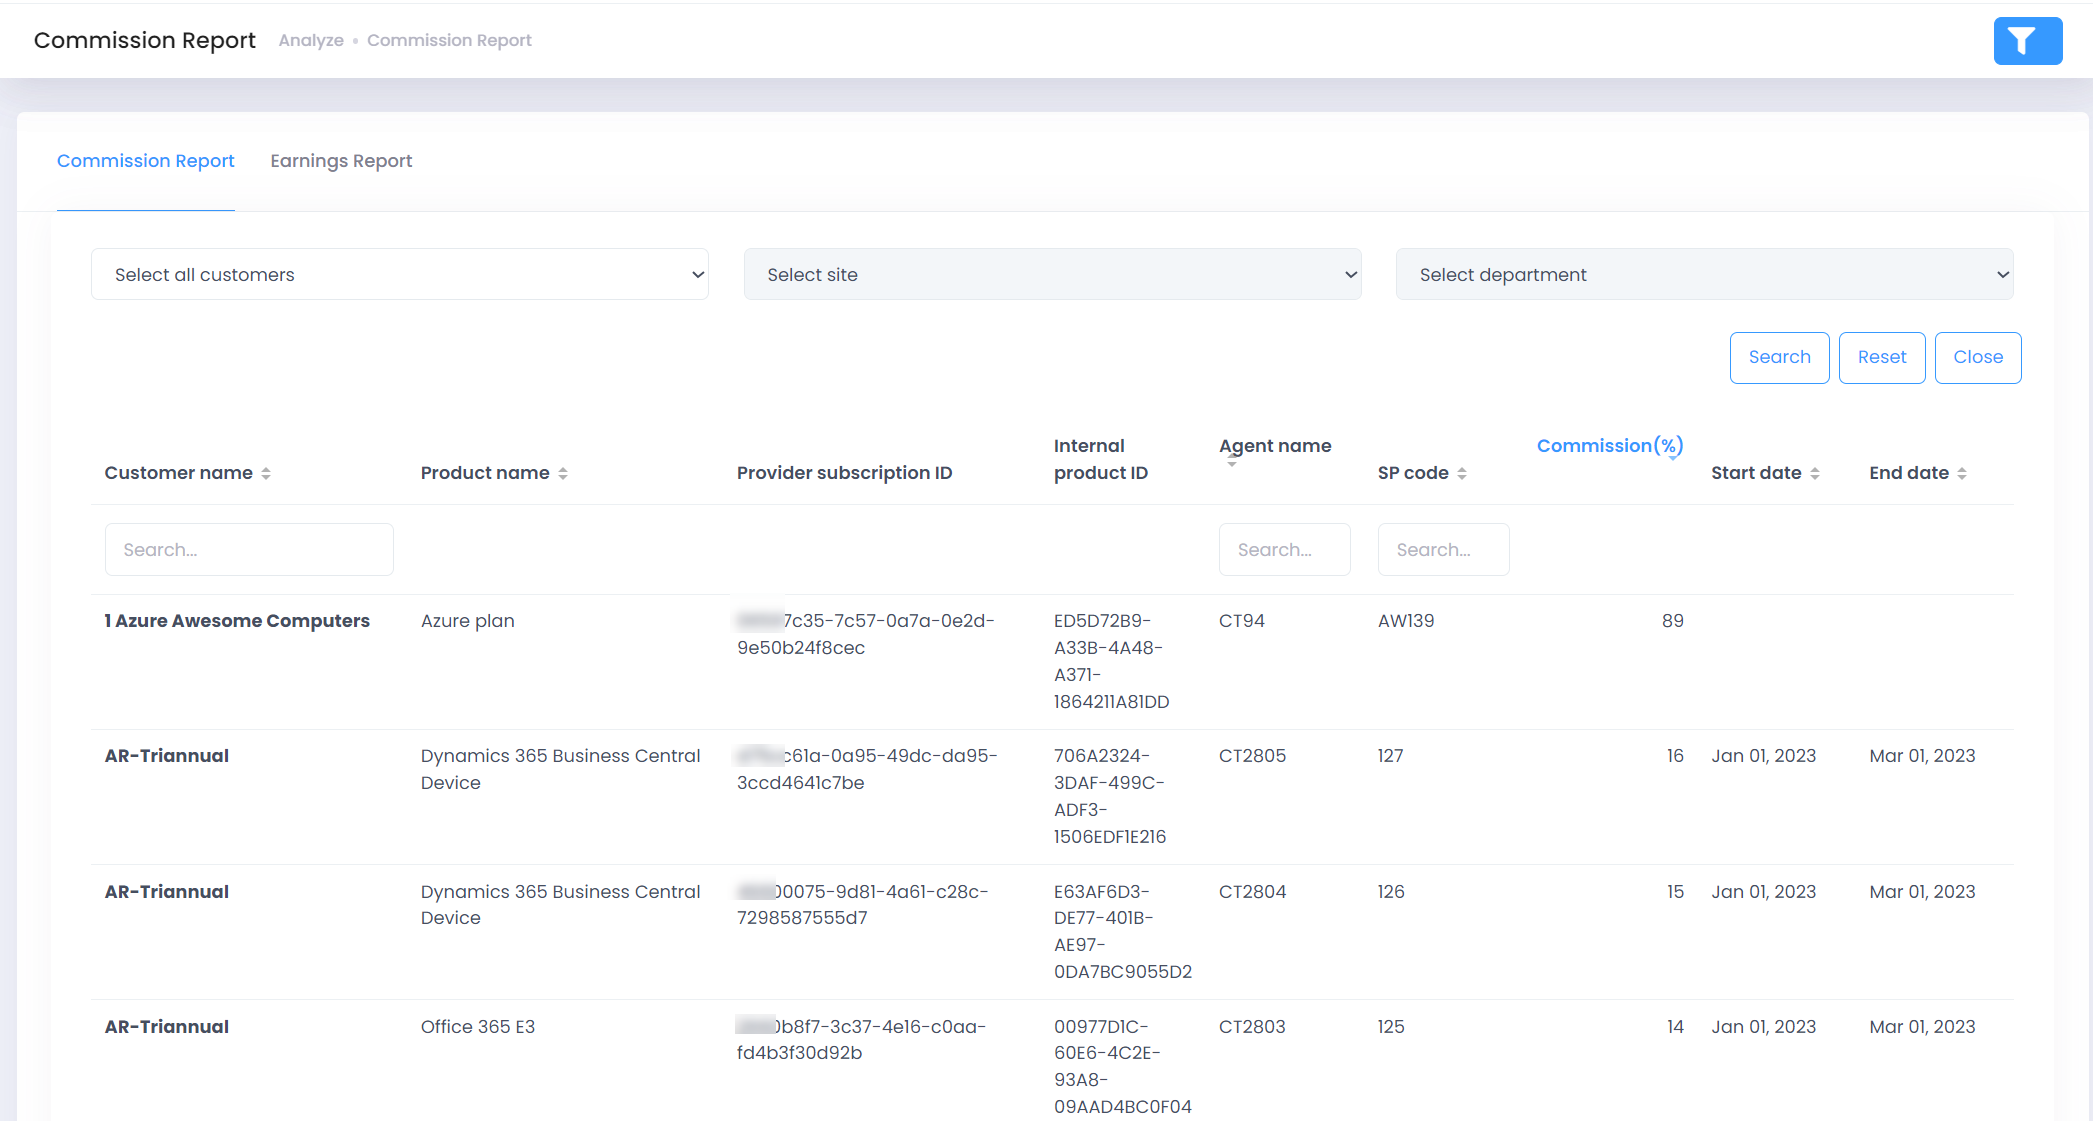
Task: Click internal product ID starting ED5D72B9
Action: (1112, 661)
